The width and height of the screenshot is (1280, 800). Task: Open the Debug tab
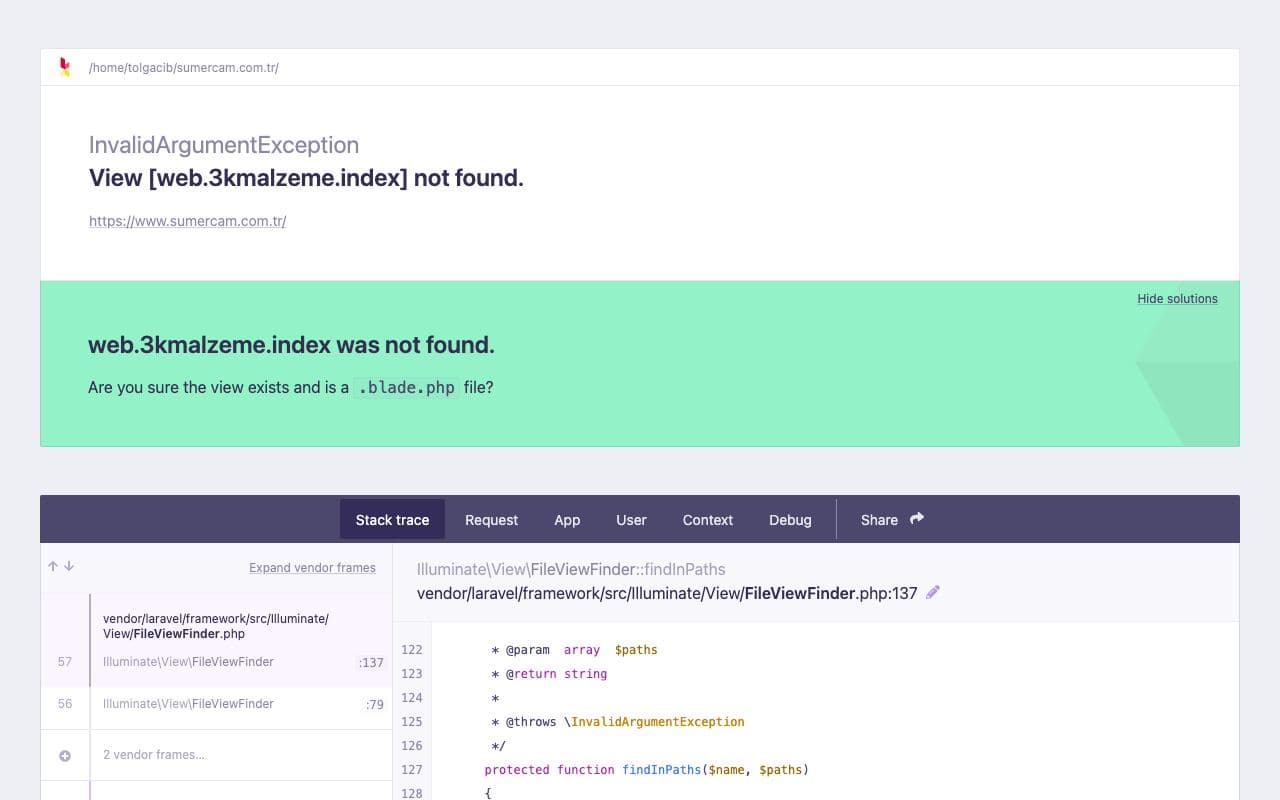[790, 520]
